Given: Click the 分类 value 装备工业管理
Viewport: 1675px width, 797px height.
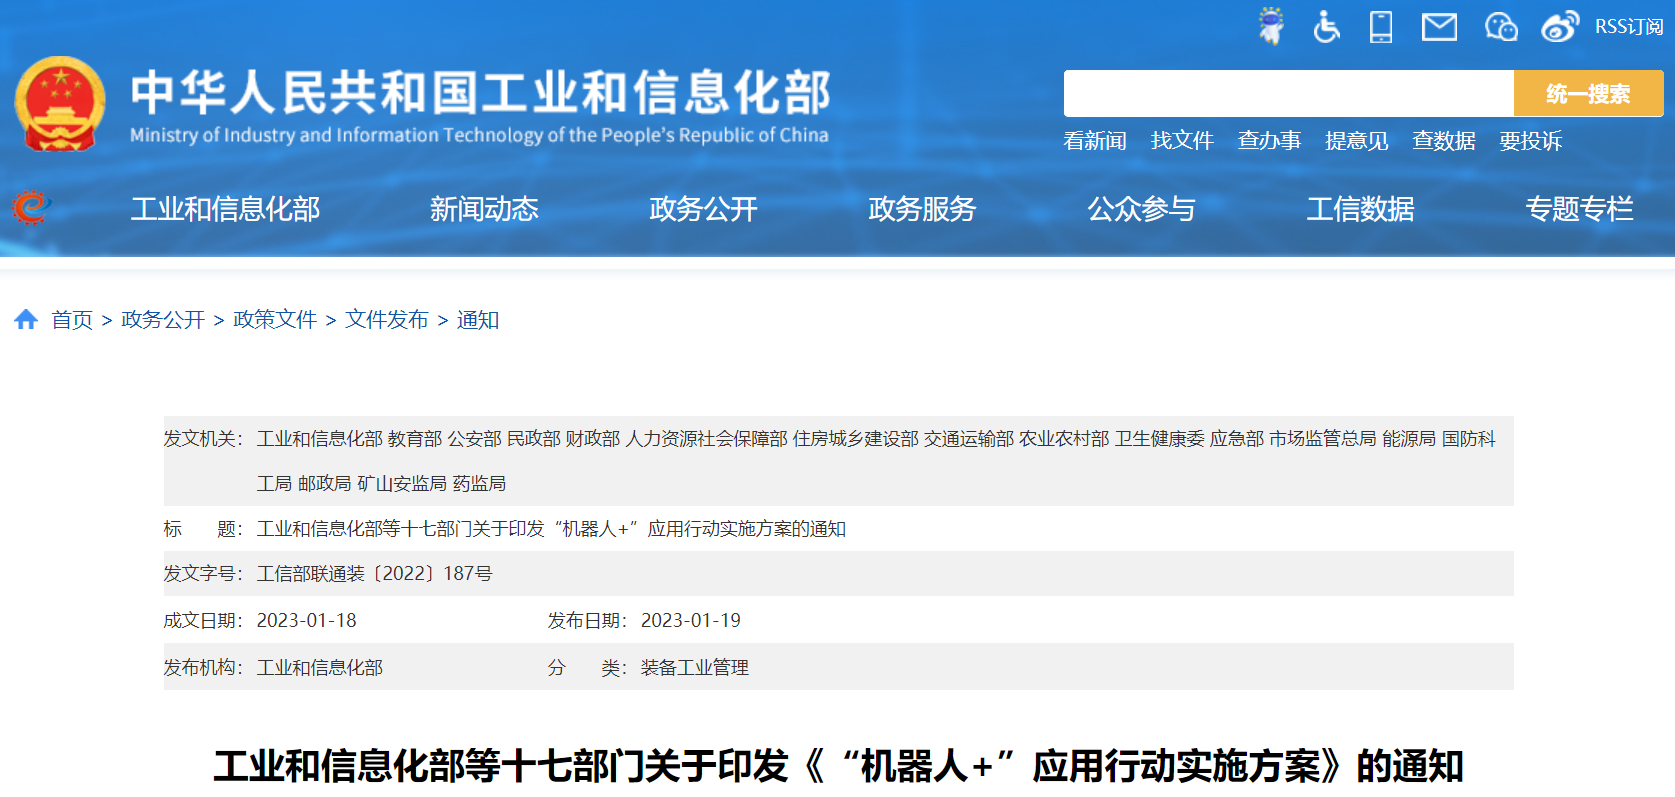Looking at the screenshot, I should point(694,668).
